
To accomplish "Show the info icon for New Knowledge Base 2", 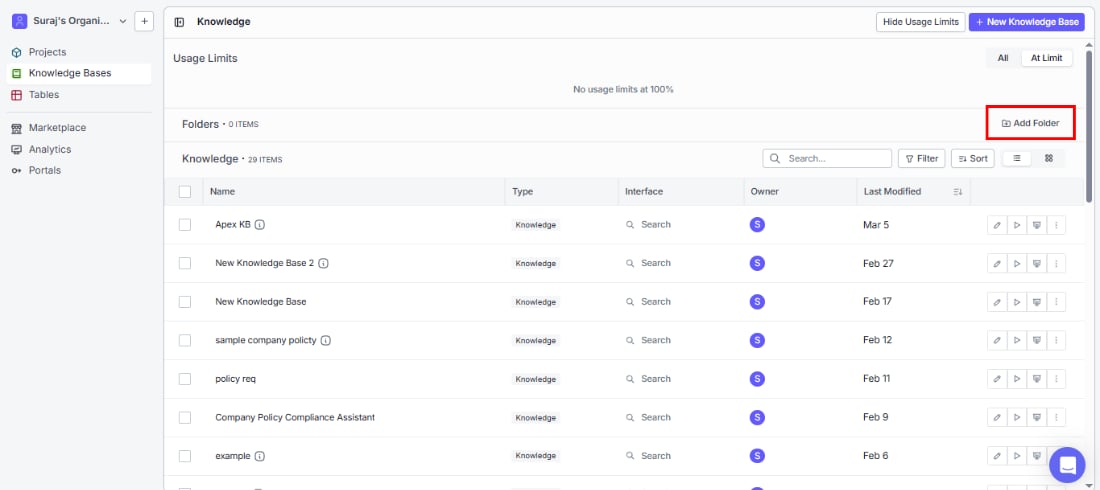I will (x=323, y=263).
